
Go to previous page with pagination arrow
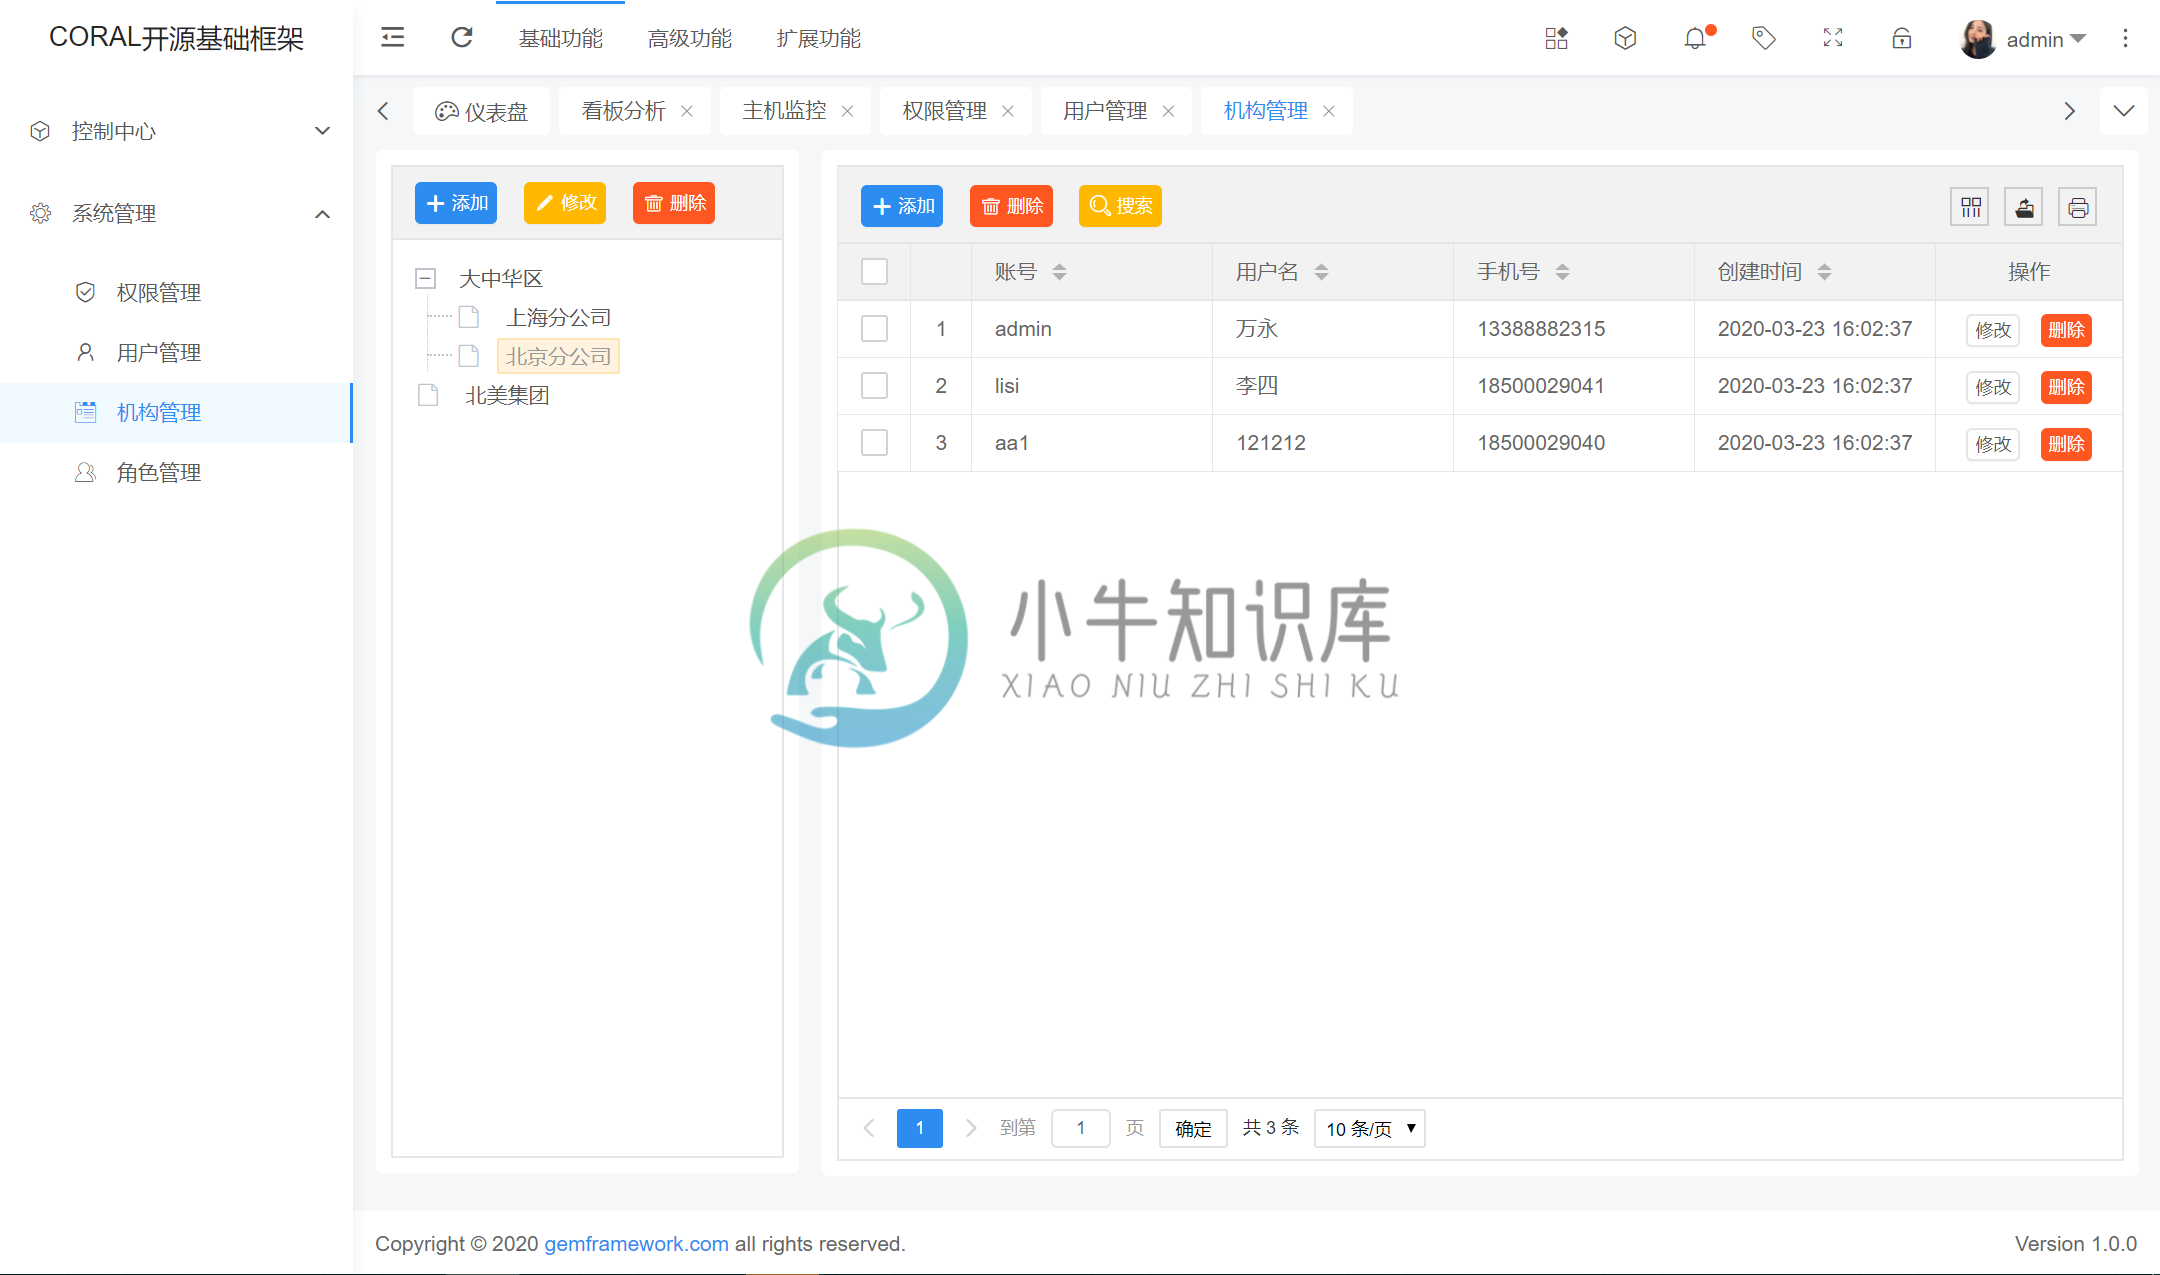(869, 1128)
